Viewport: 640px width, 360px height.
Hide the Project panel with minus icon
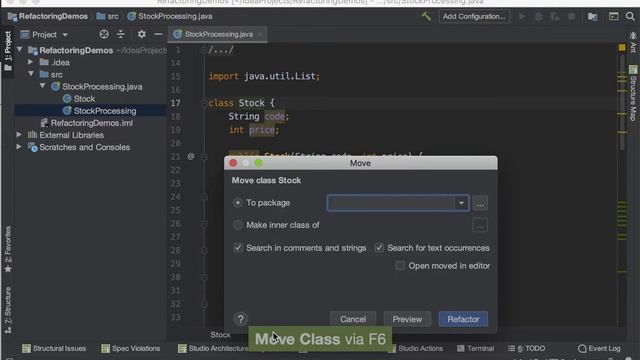coord(158,34)
